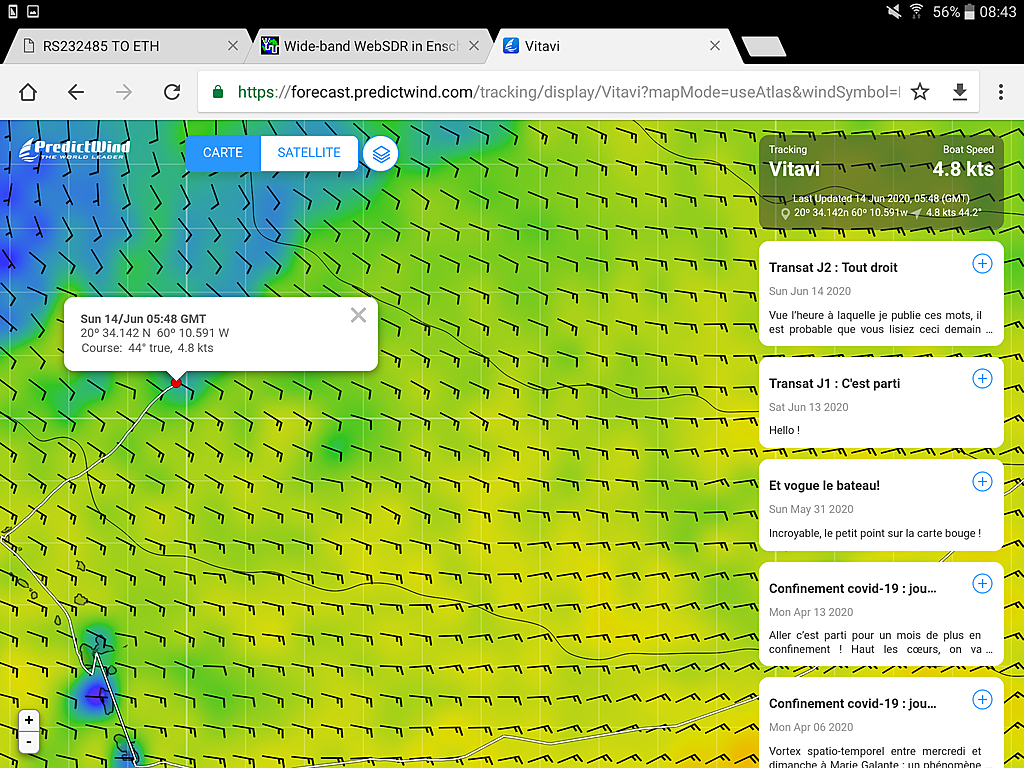Close the position info popup
Screen dimensions: 1024x768
[x=358, y=315]
